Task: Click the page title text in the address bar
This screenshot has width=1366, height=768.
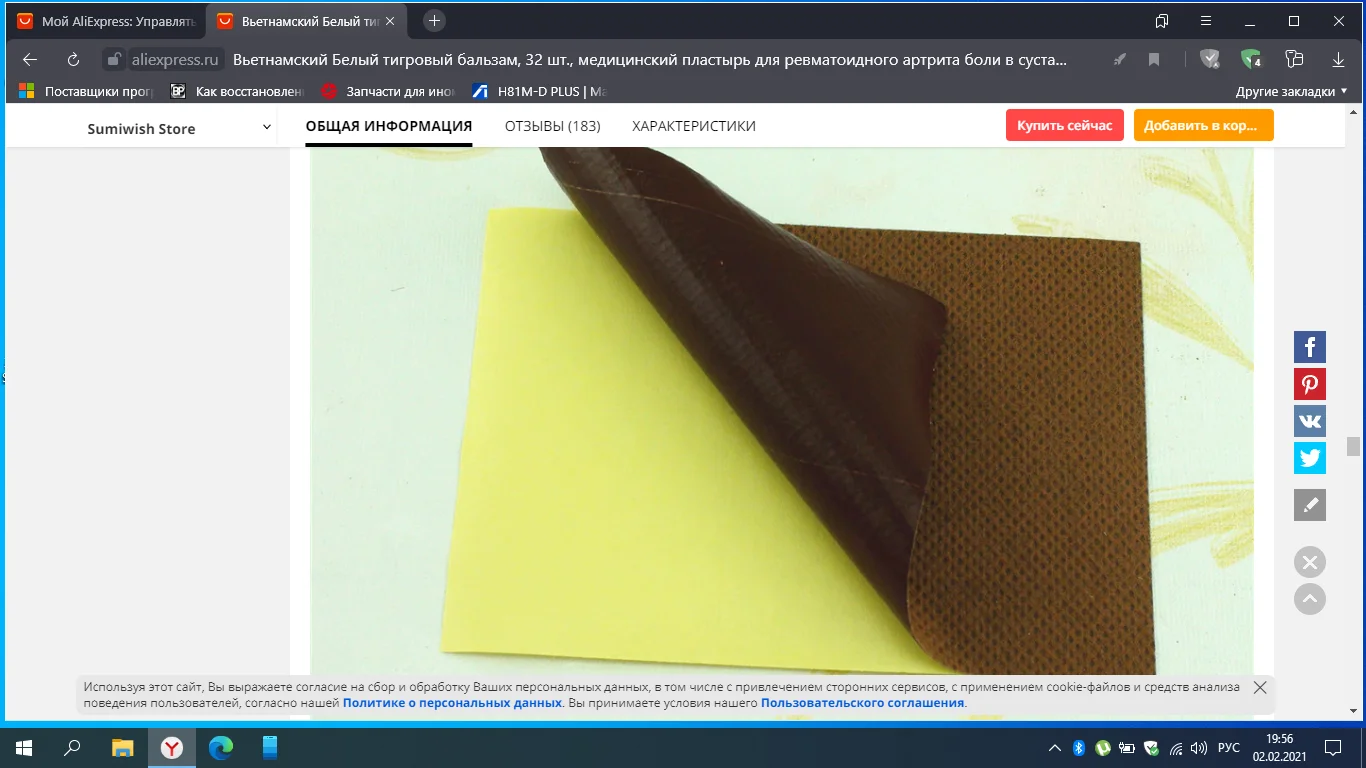Action: tap(650, 60)
